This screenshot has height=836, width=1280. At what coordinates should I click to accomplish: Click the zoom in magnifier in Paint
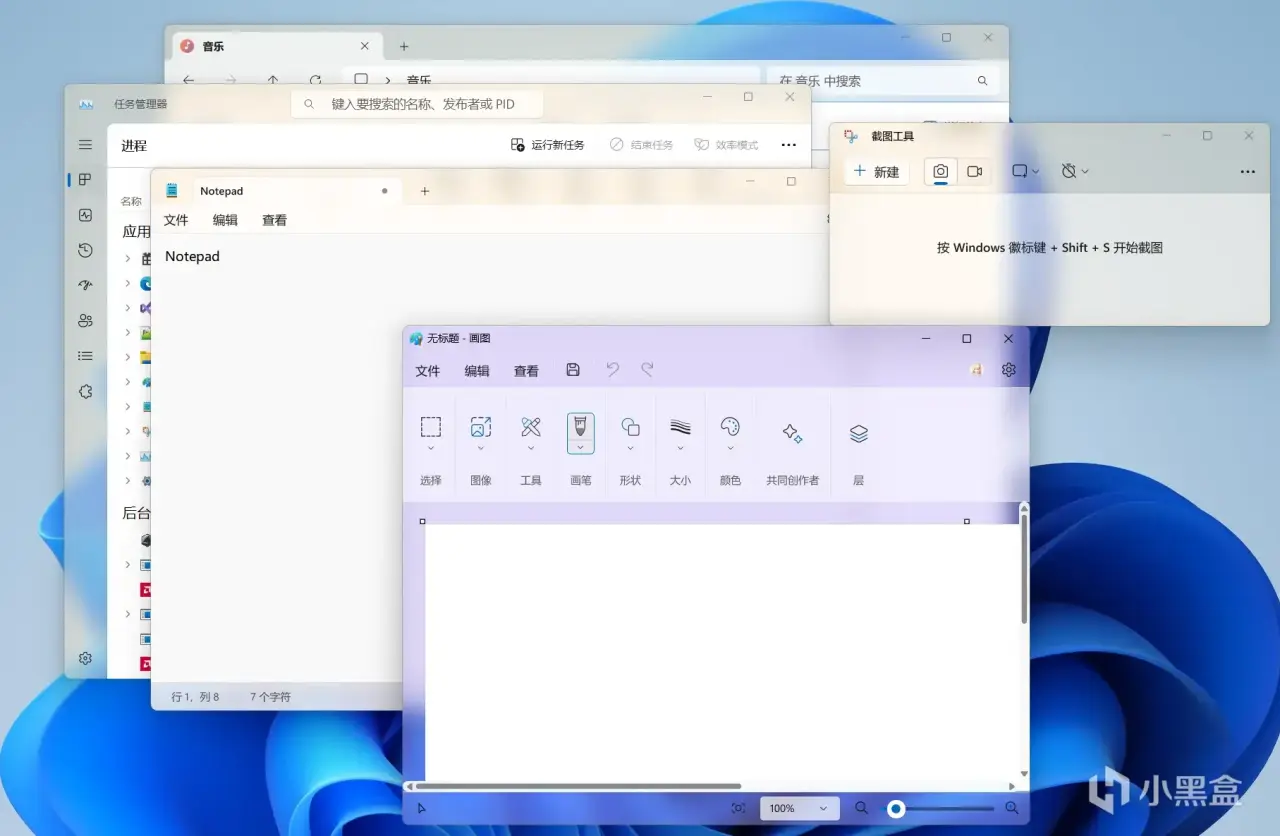pos(1012,808)
